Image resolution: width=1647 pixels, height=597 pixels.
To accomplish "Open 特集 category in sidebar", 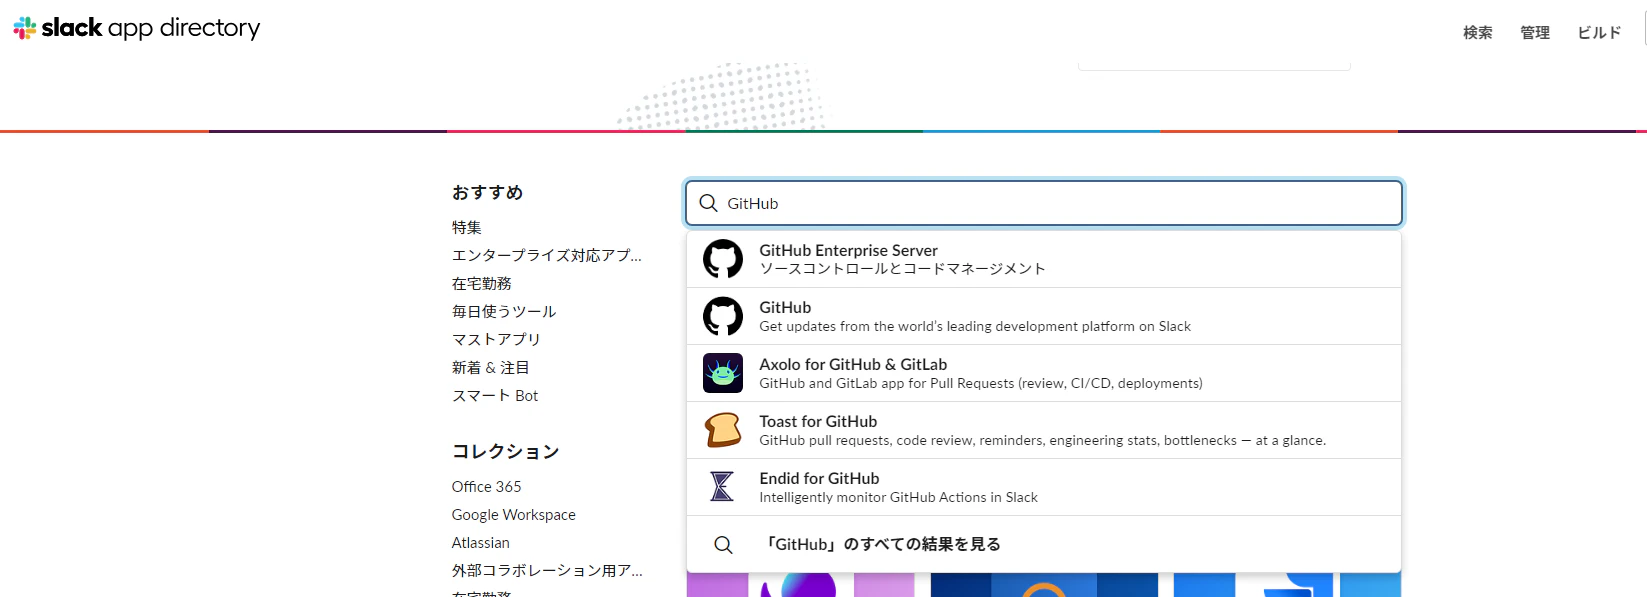I will pyautogui.click(x=467, y=227).
